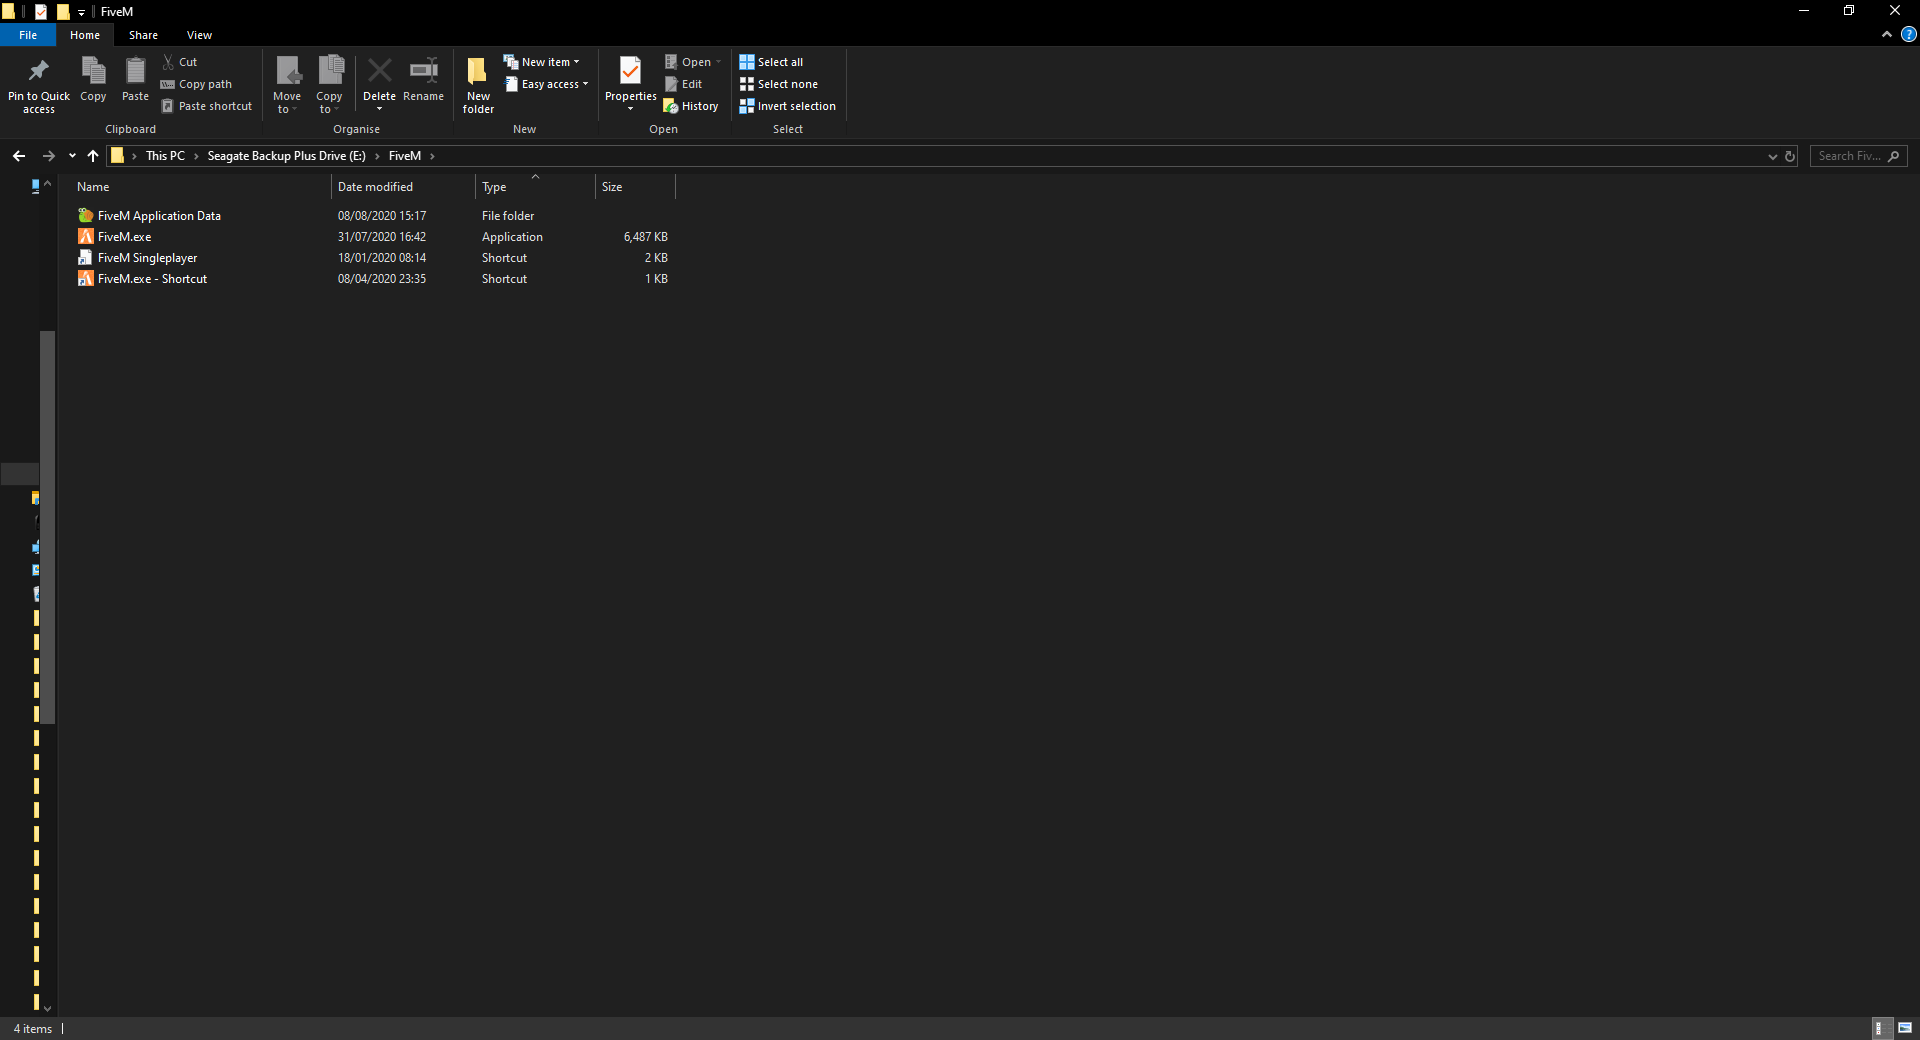Expand the chevron after This PC
The width and height of the screenshot is (1920, 1040).
click(196, 156)
